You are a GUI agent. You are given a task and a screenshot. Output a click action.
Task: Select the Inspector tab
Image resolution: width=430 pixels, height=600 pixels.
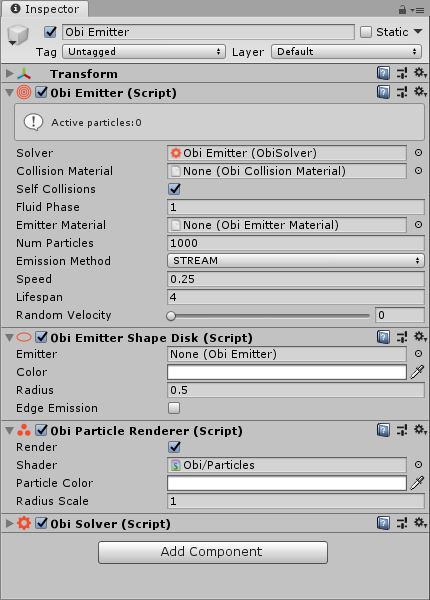pos(45,9)
